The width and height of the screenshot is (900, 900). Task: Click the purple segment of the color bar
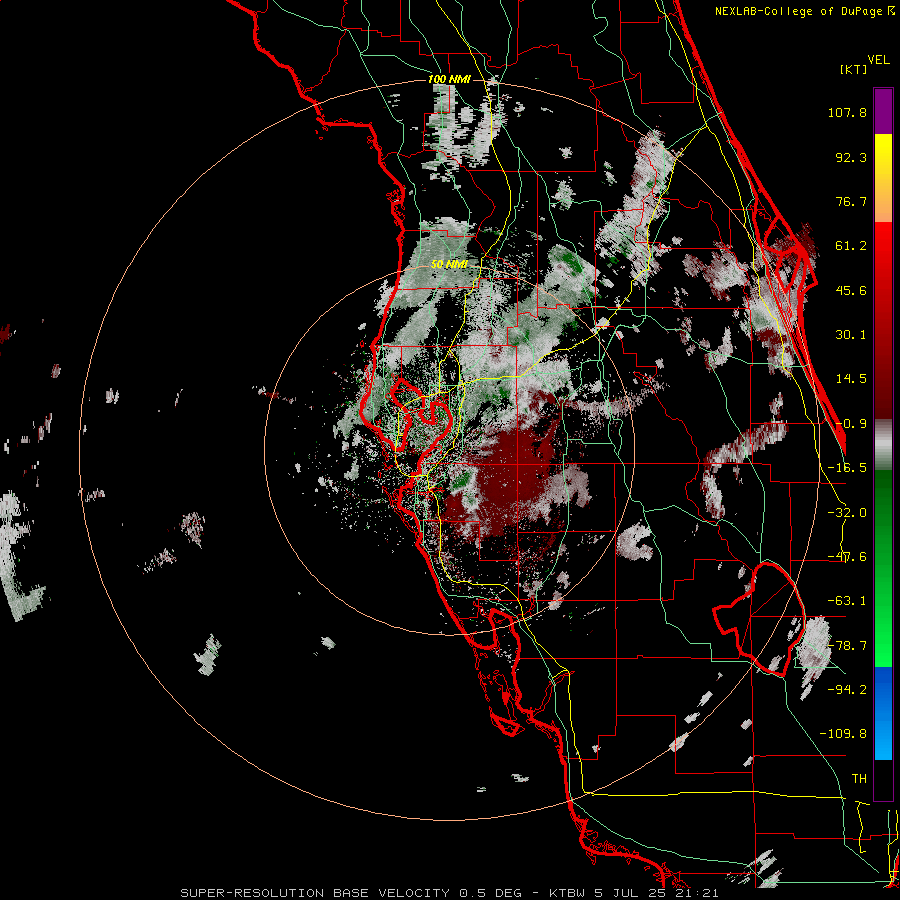coord(883,111)
